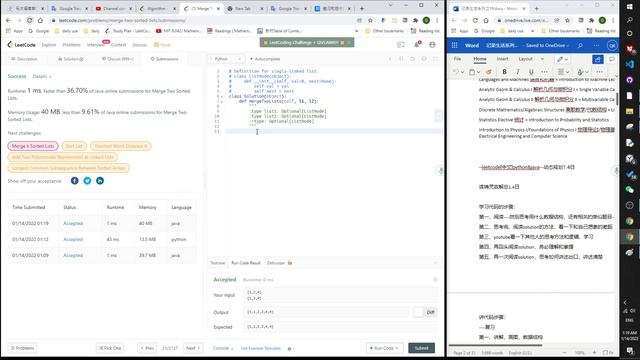Viewport: 640px width, 360px height.
Task: Open the Python language dropdown
Action: pyautogui.click(x=226, y=59)
